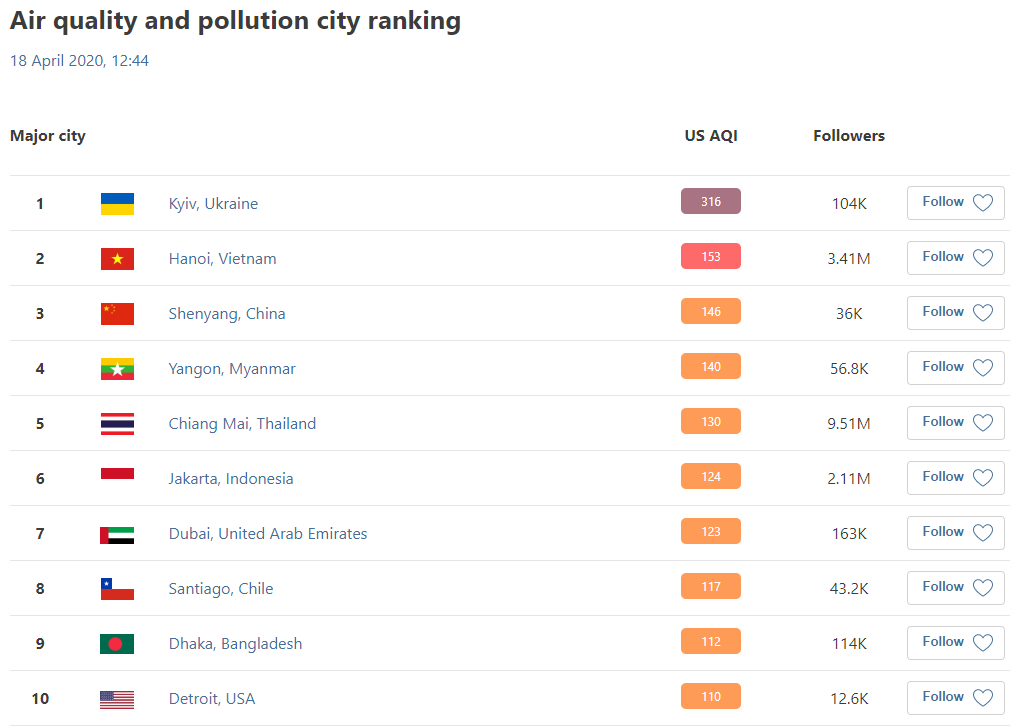Open Dubai, United Arab Emirates page

pos(268,534)
